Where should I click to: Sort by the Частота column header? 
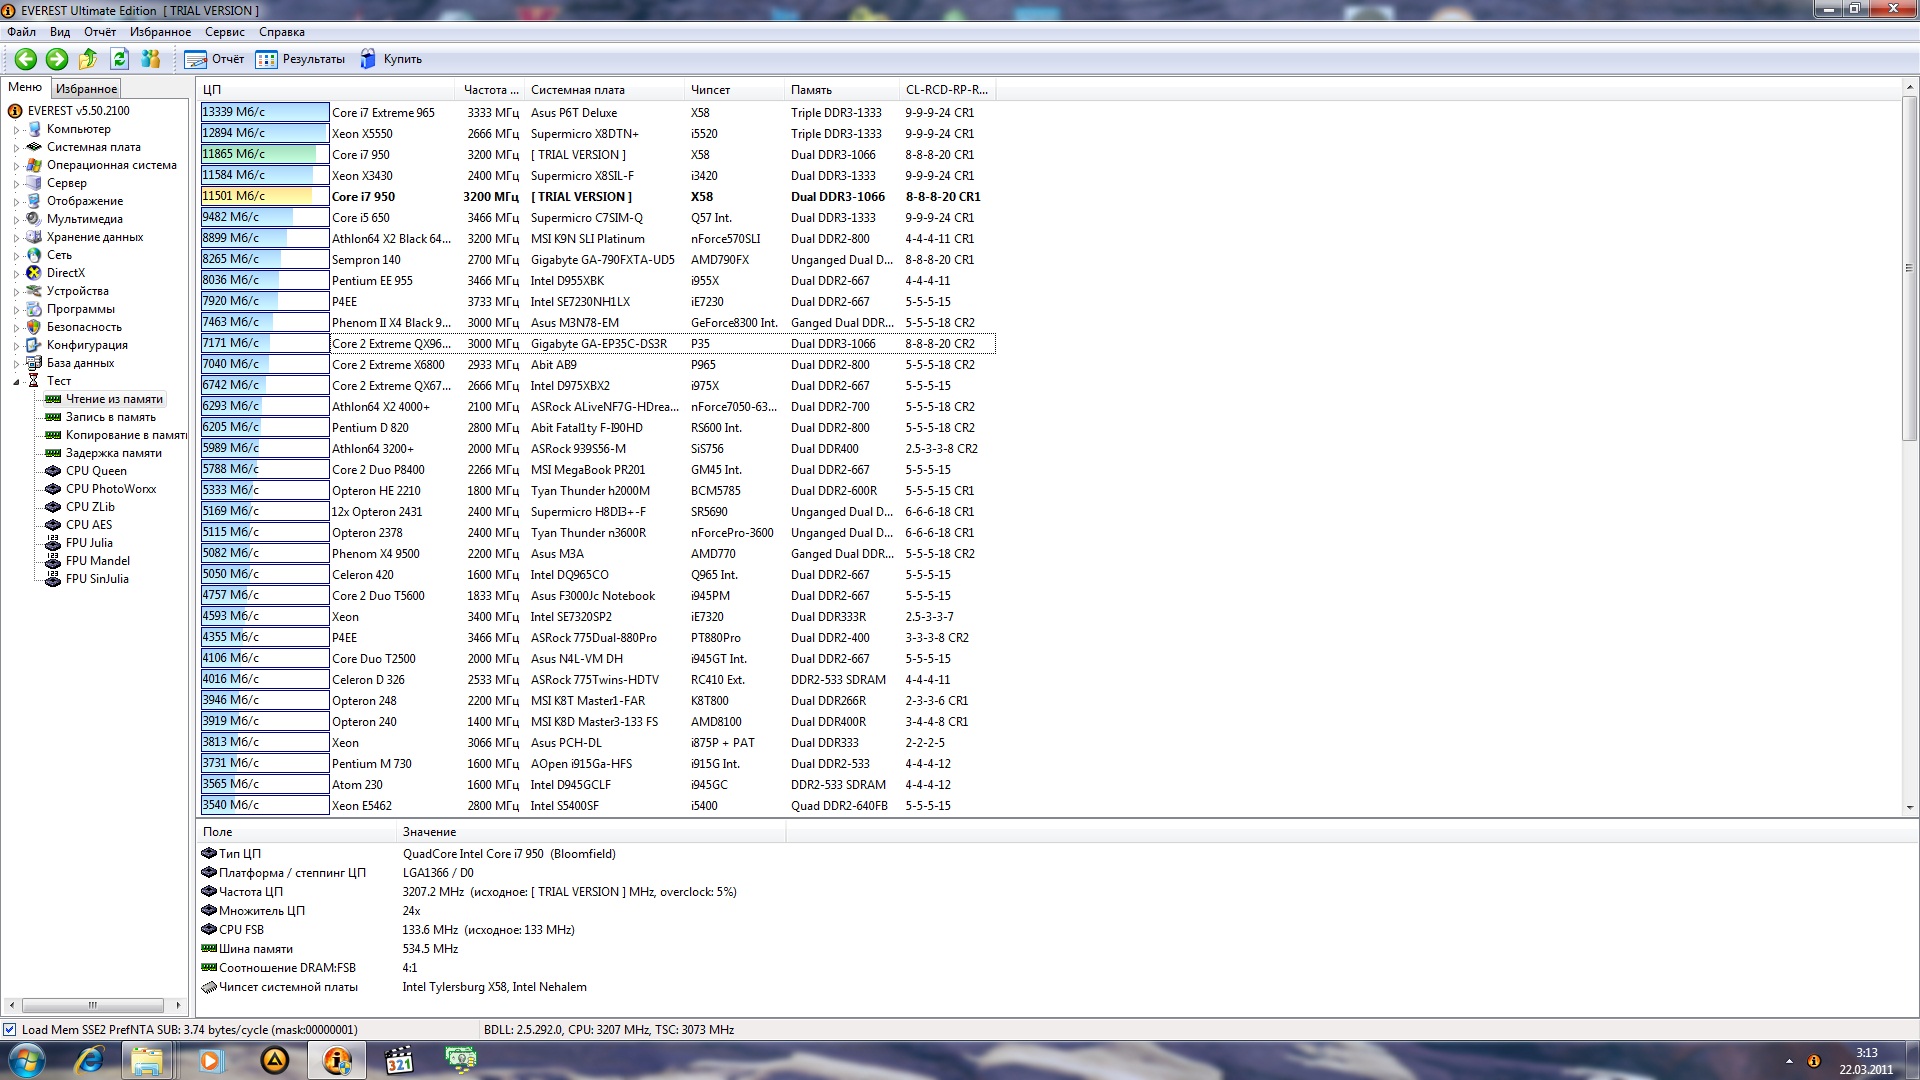pos(490,90)
